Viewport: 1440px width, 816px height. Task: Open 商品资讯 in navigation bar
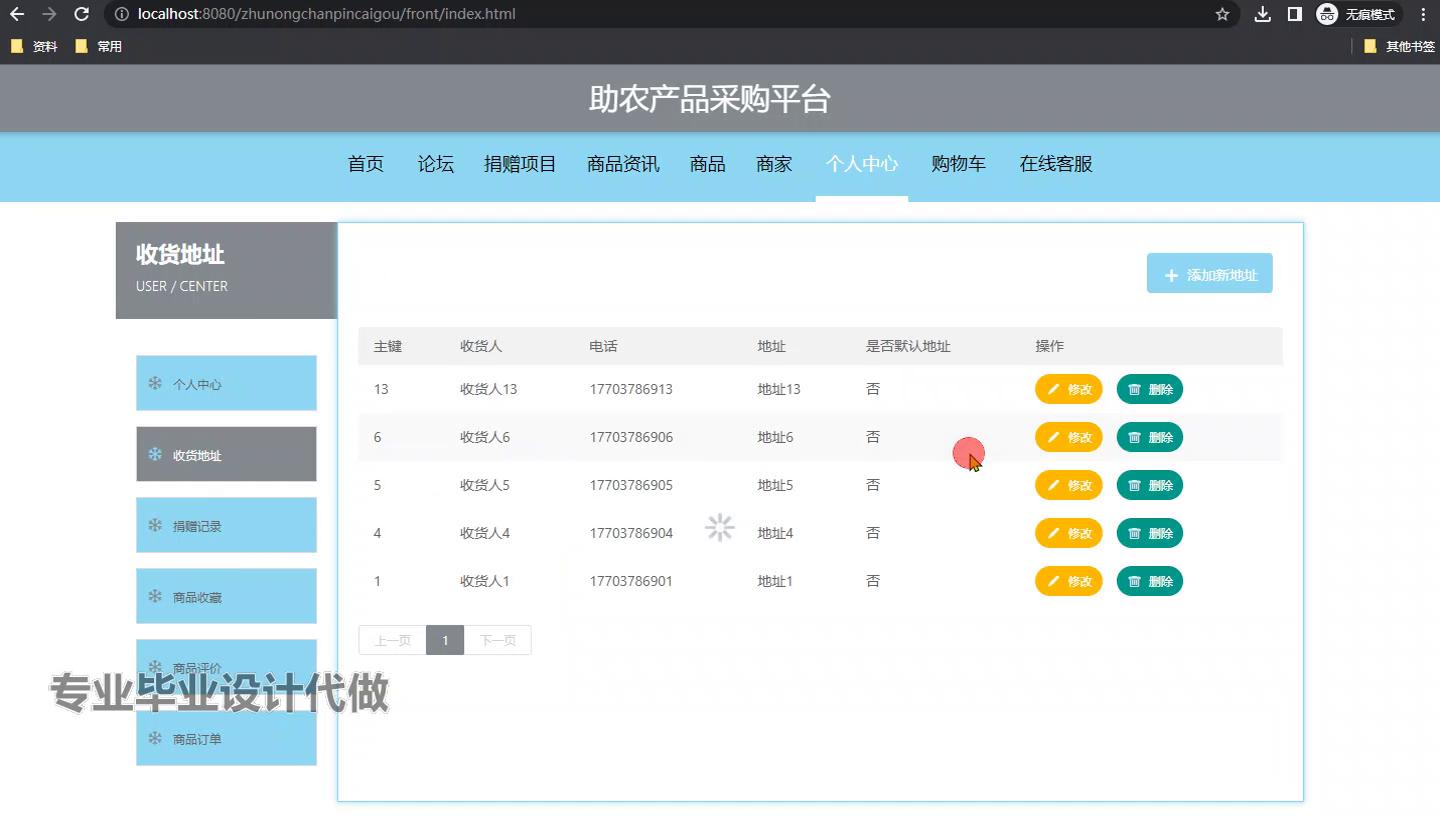pyautogui.click(x=623, y=164)
